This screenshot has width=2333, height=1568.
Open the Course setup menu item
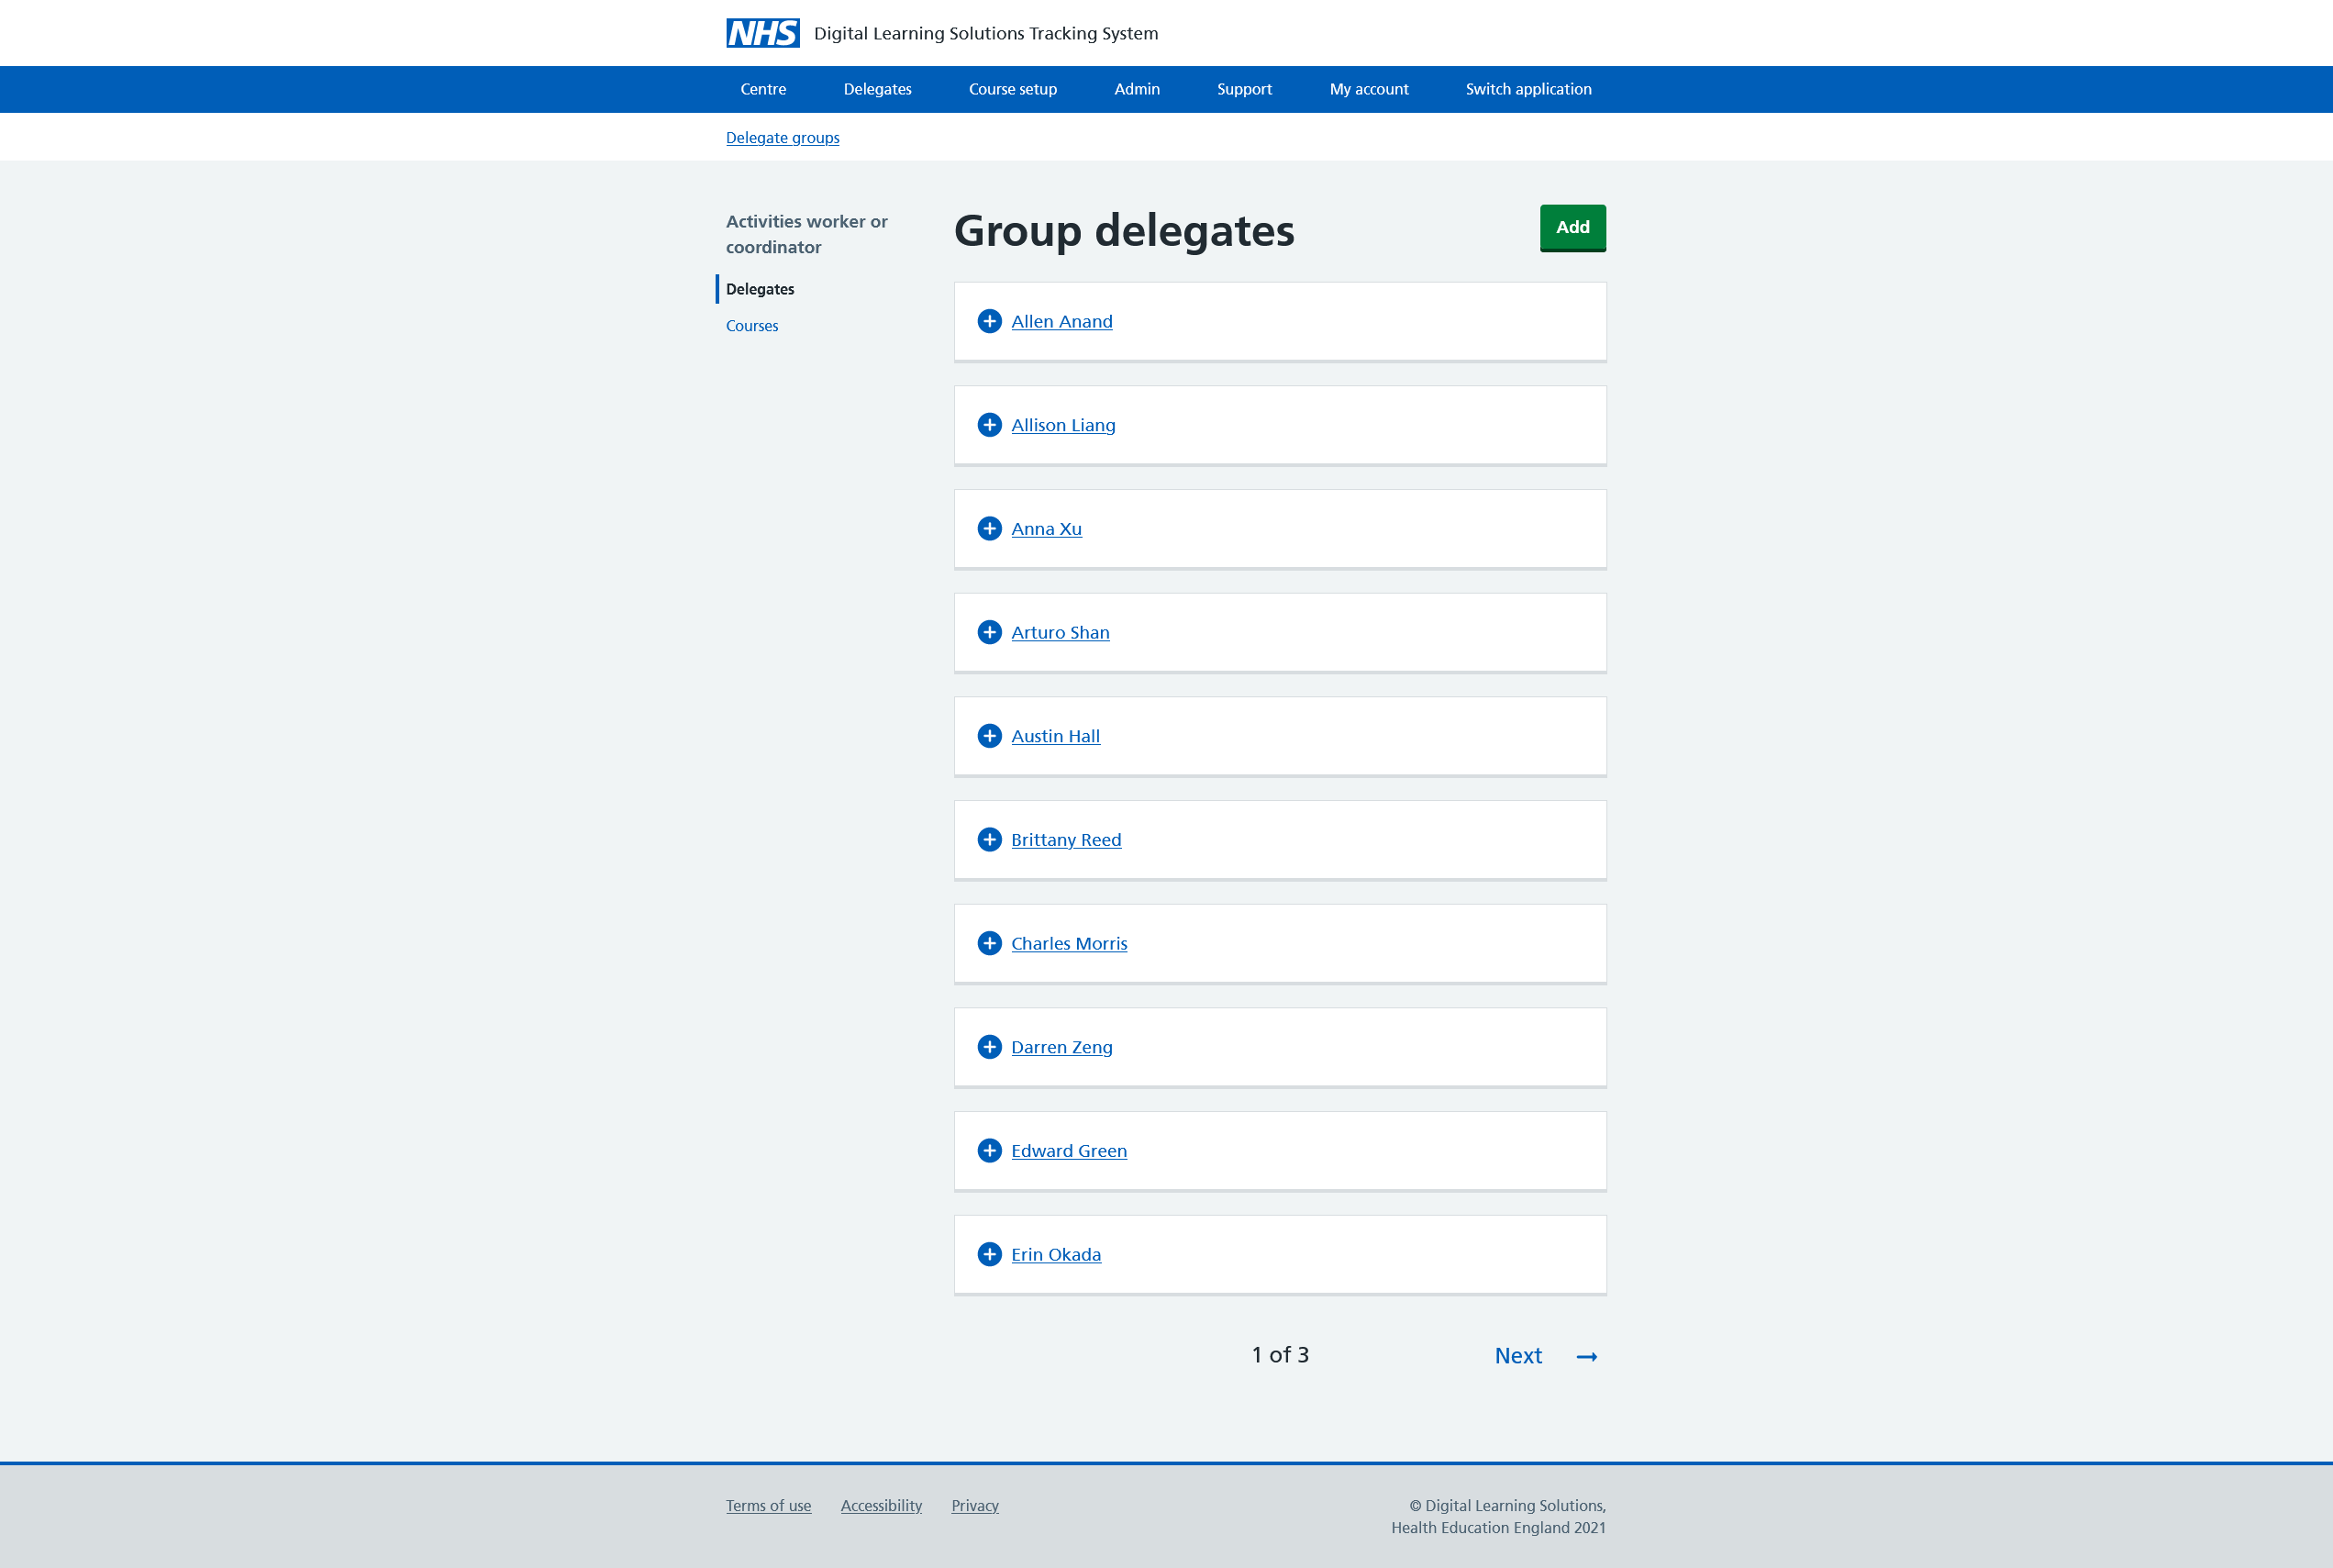[1012, 89]
